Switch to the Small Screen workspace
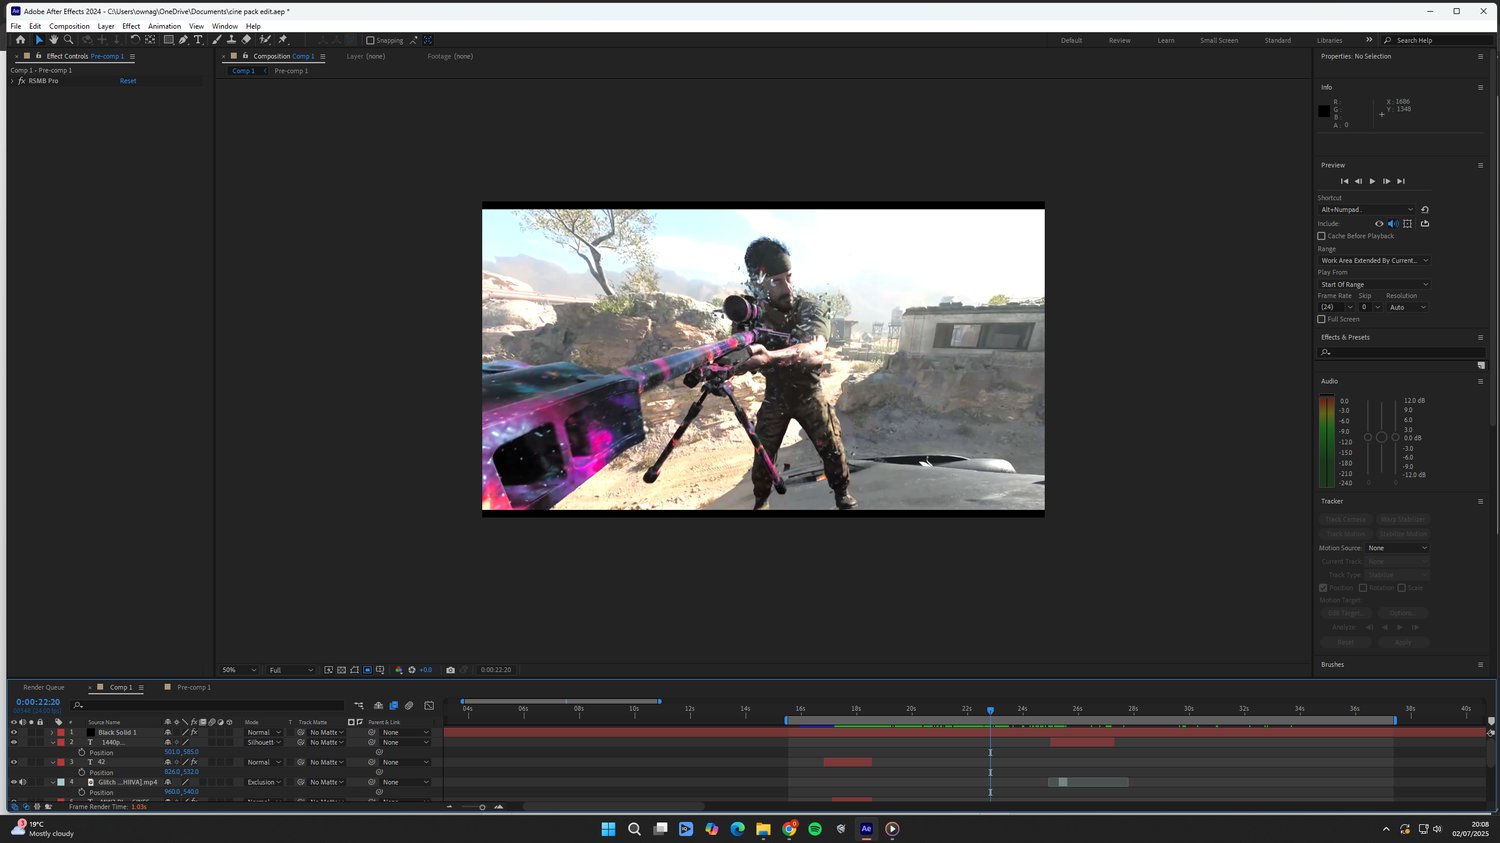Viewport: 1500px width, 843px height. coord(1219,41)
